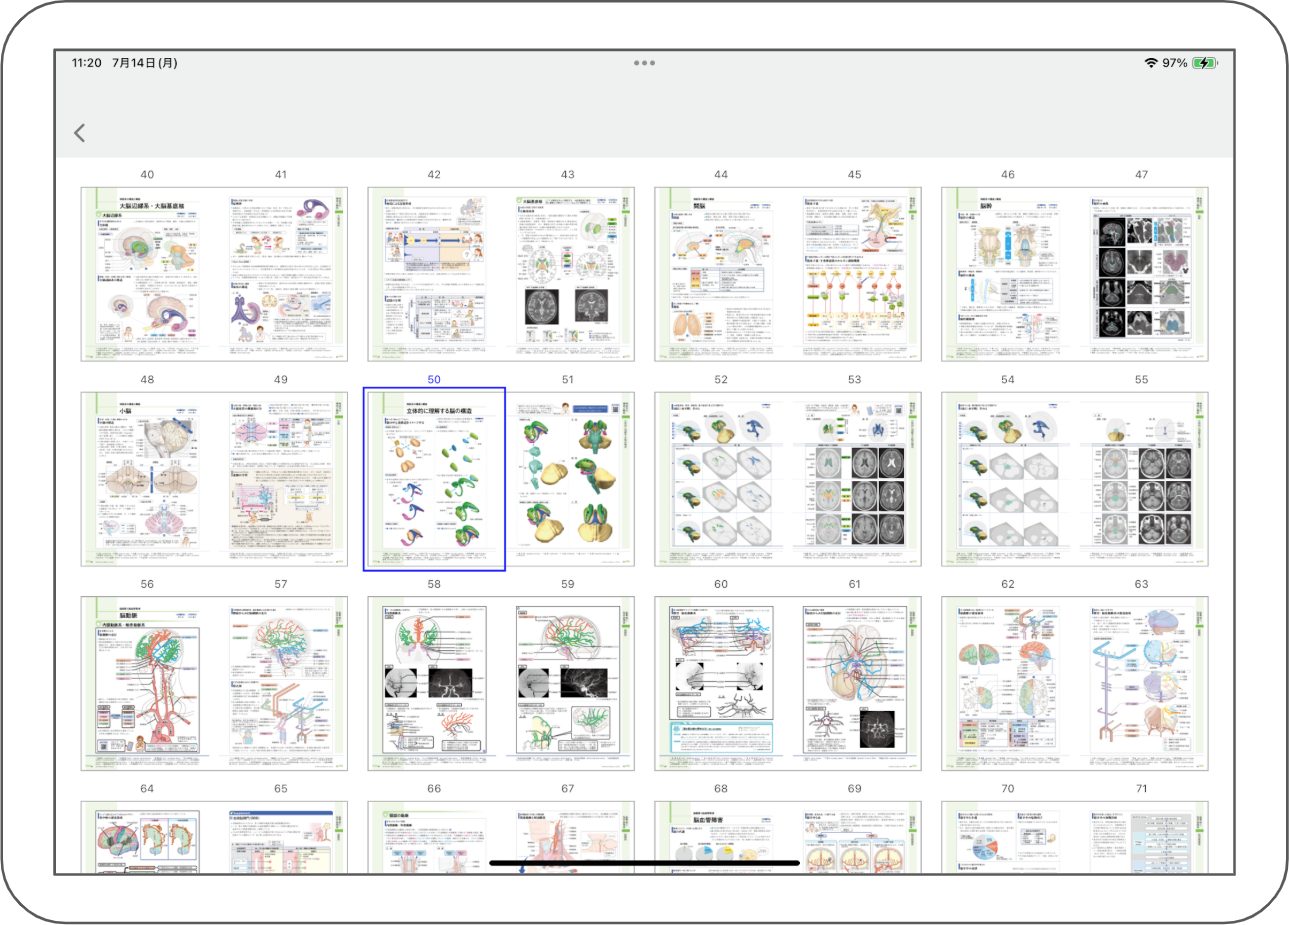The width and height of the screenshot is (1289, 925).
Task: Open page 41 thumbnail
Action: 281,274
